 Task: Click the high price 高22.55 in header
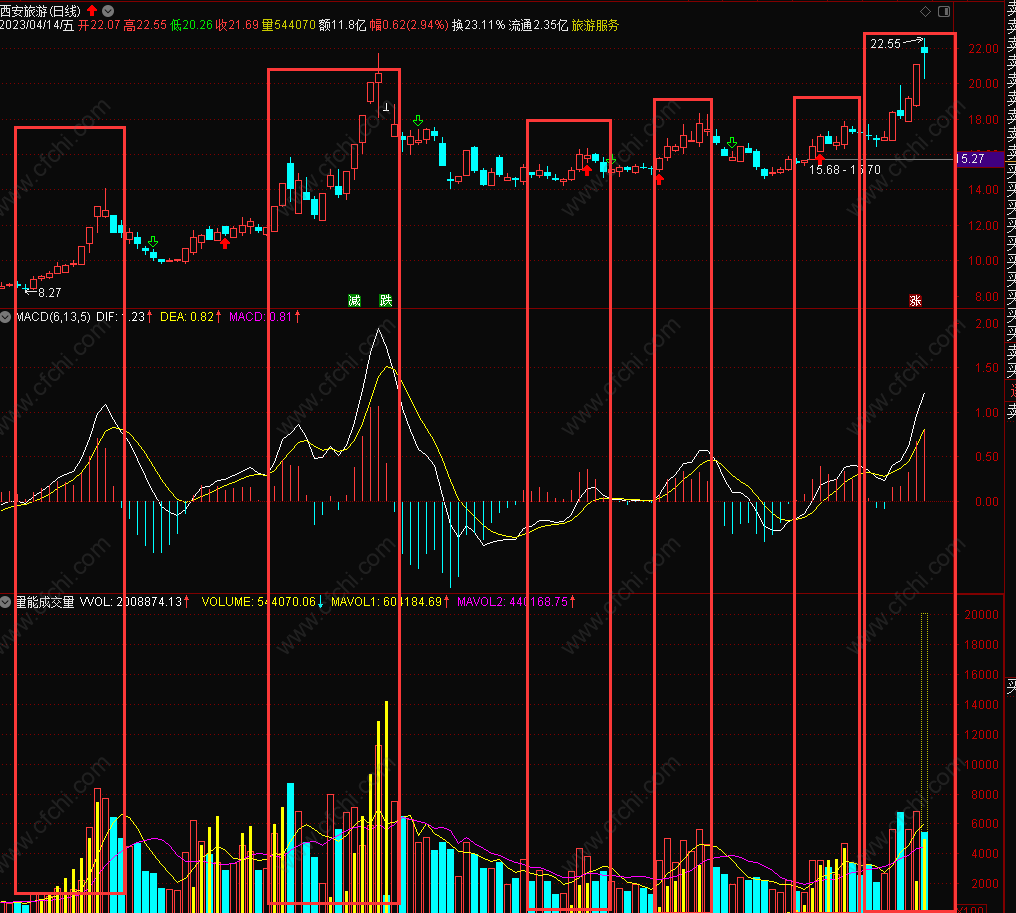coord(145,25)
